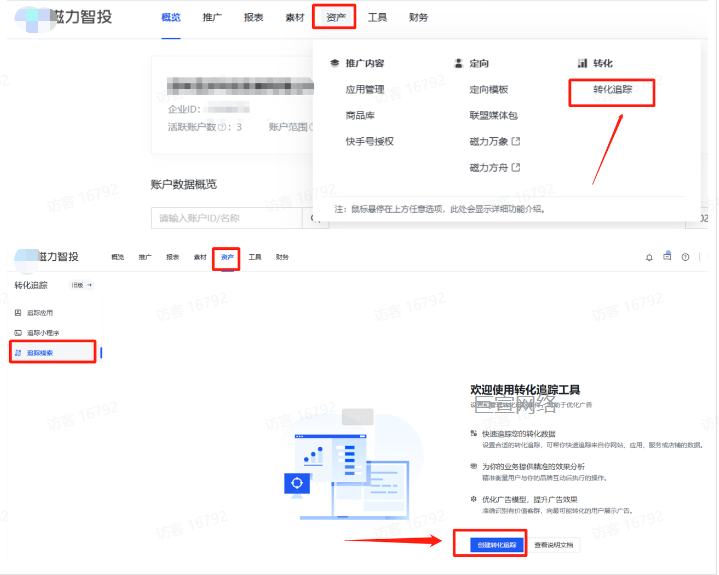The height and width of the screenshot is (575, 719).
Task: Open 推广 tab in the account overview header
Action: [x=212, y=17]
